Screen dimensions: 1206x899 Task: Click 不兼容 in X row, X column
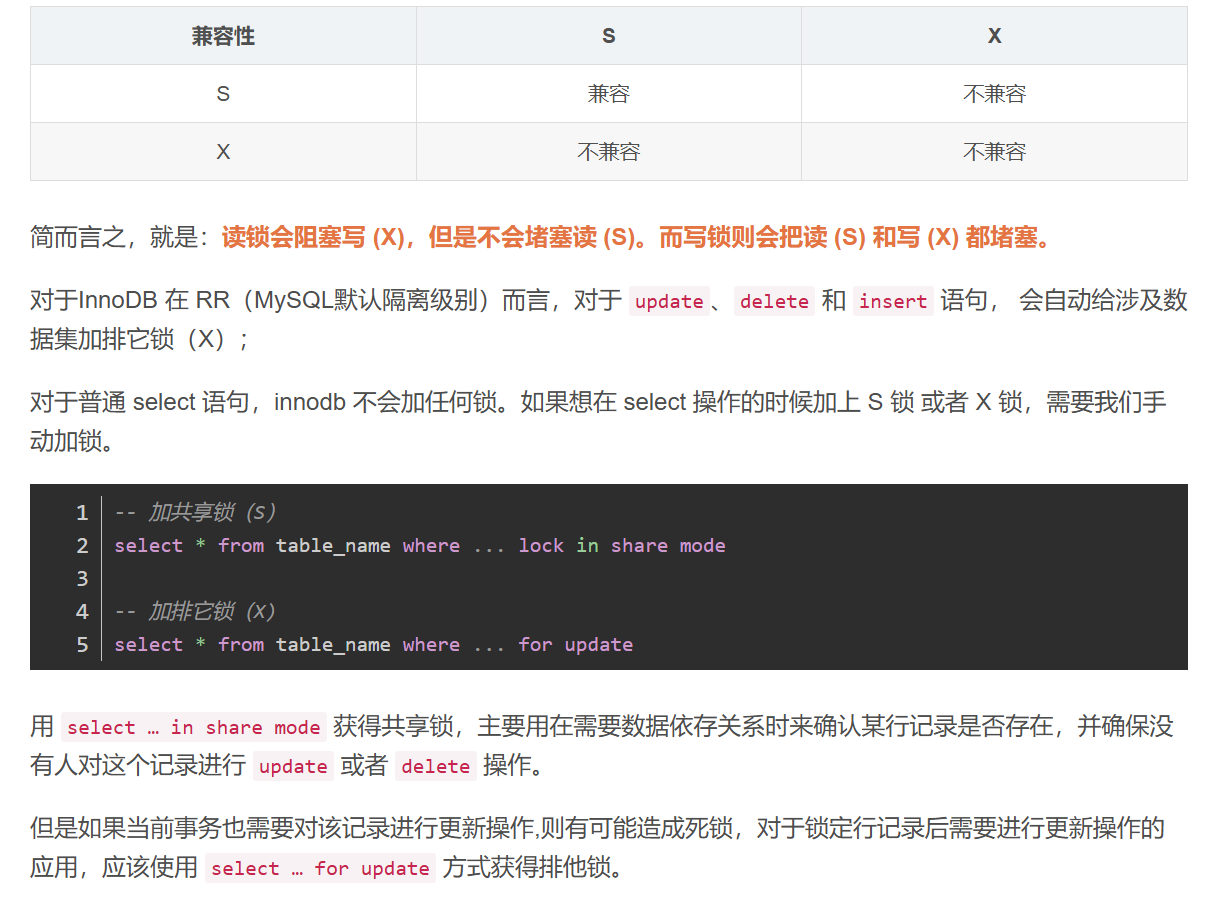tap(994, 152)
